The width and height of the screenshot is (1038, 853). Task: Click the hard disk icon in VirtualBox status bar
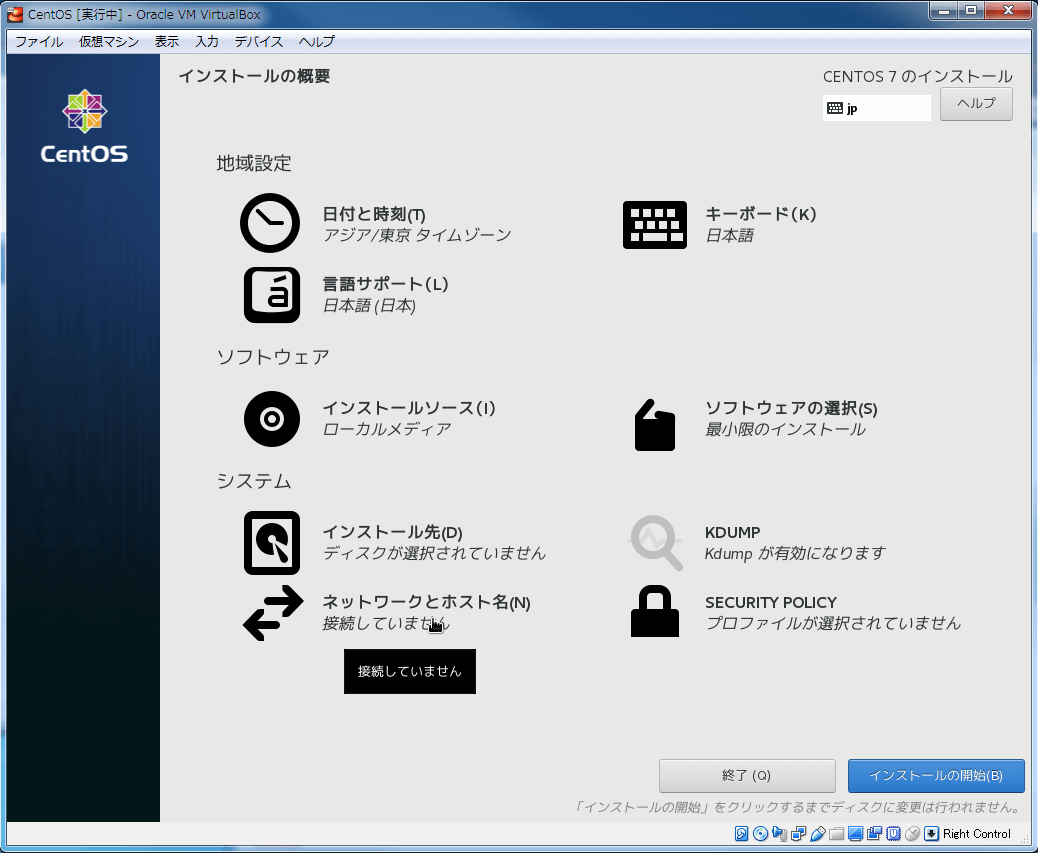point(740,833)
